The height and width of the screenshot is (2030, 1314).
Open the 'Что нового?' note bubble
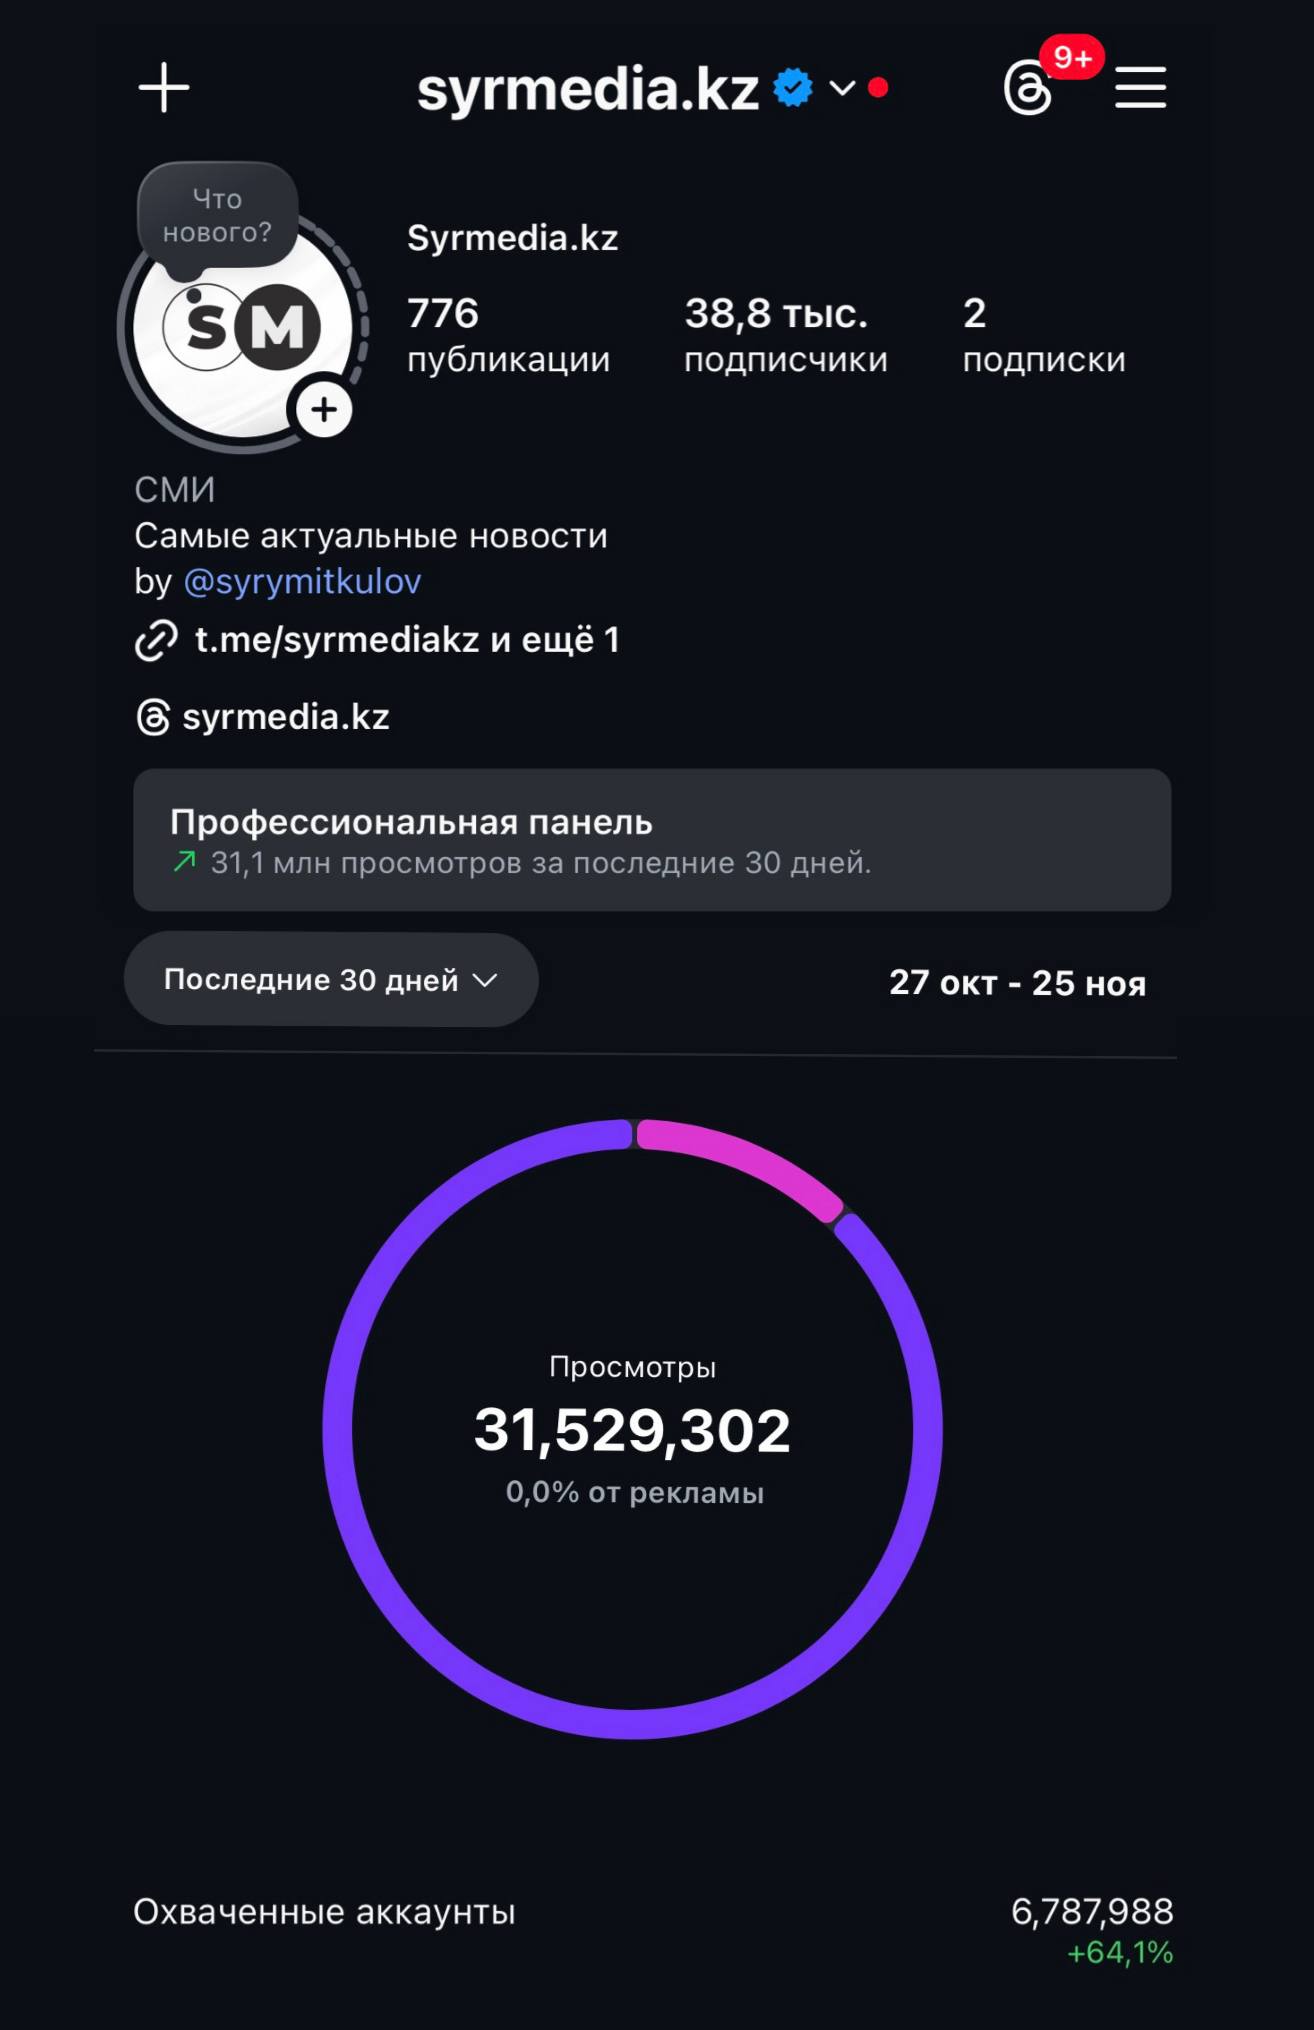click(x=218, y=216)
